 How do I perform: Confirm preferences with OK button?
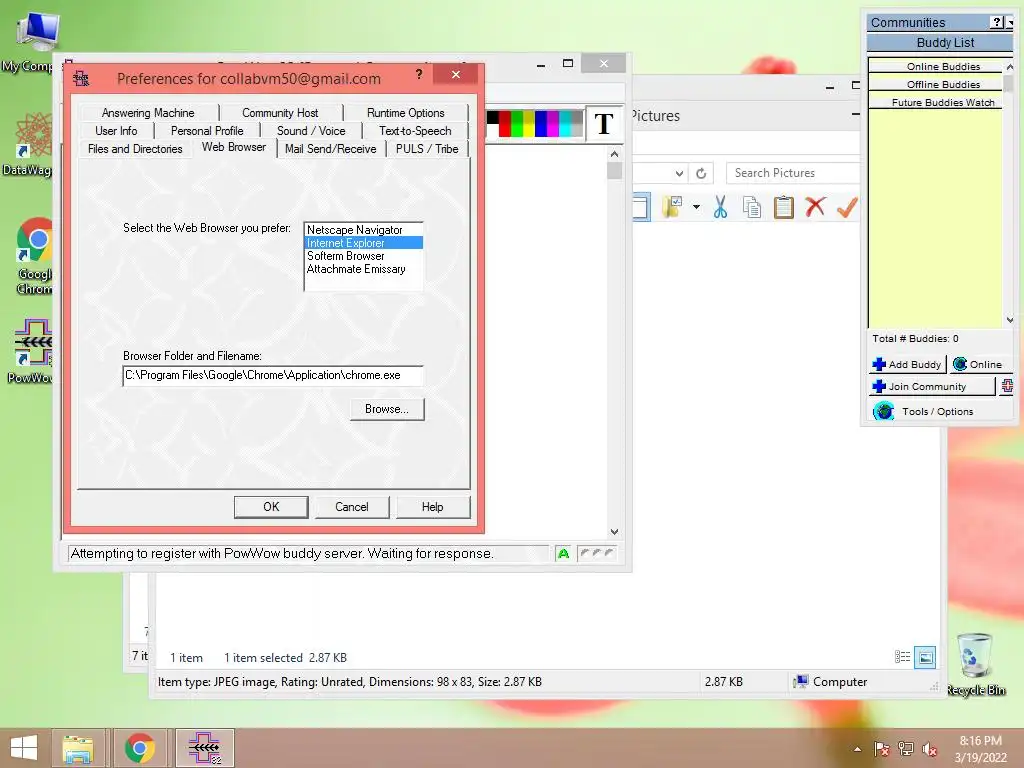pyautogui.click(x=271, y=507)
